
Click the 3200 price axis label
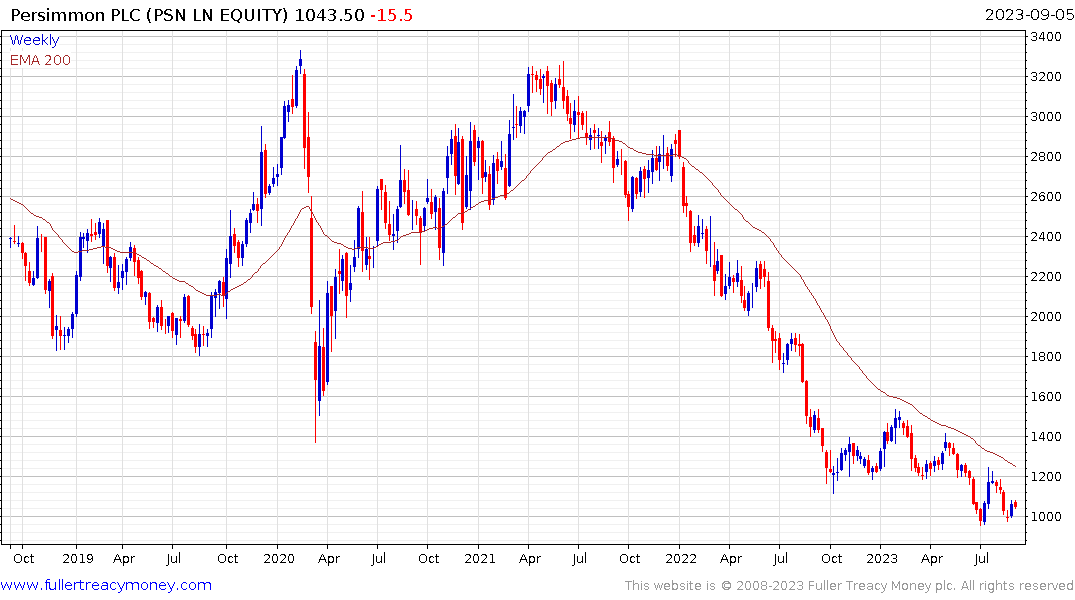click(1046, 77)
